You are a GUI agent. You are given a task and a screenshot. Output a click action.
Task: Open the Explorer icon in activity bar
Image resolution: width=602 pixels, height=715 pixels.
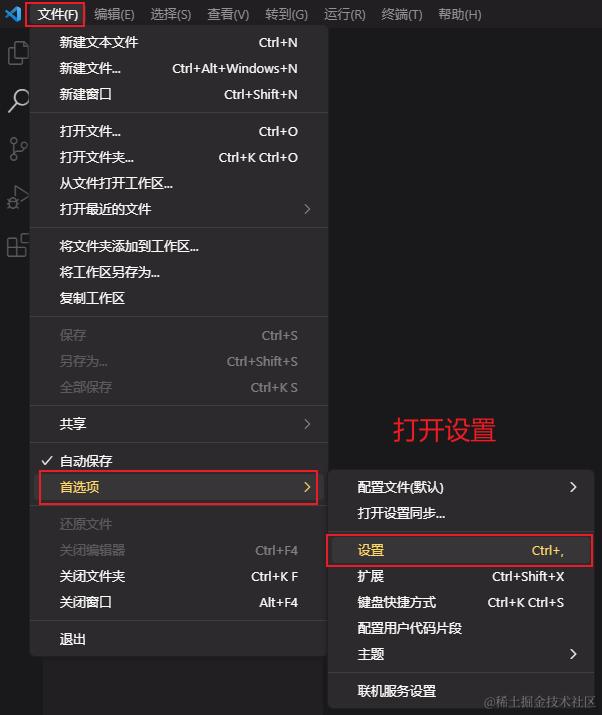point(18,53)
